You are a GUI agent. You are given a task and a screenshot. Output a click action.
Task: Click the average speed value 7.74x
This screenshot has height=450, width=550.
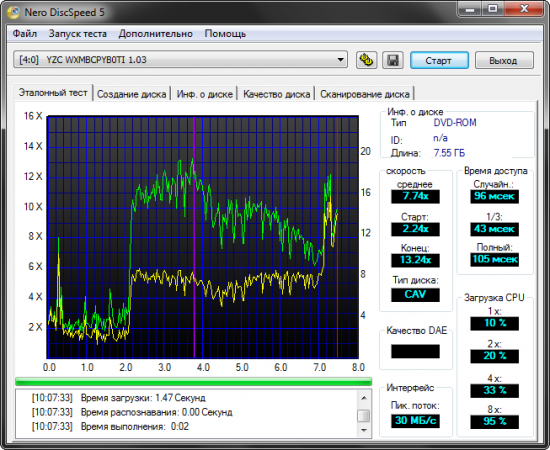(x=415, y=196)
